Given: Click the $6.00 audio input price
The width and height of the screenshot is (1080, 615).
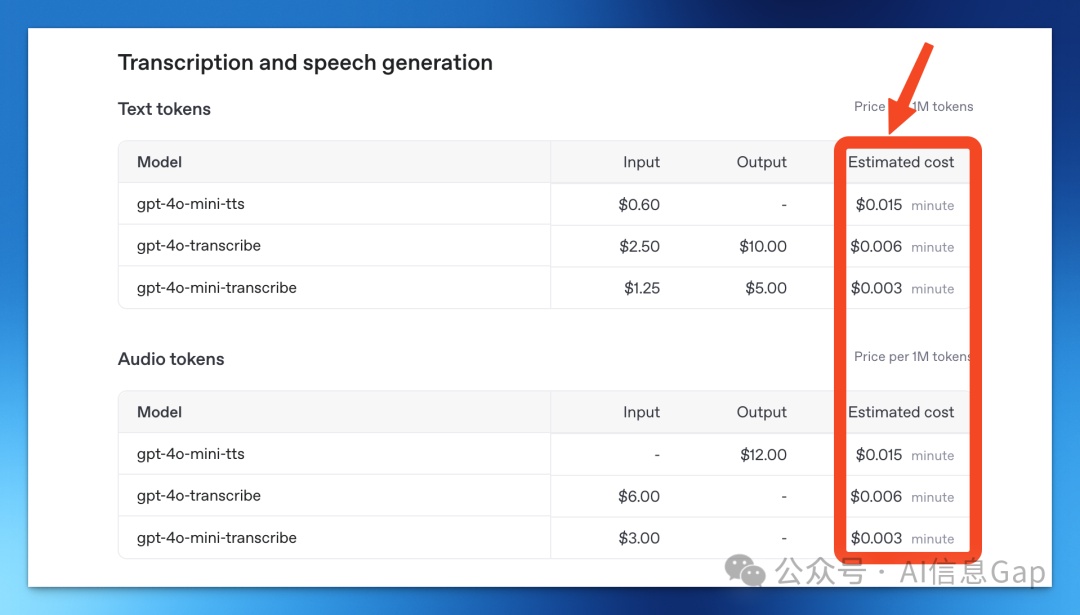Looking at the screenshot, I should pos(639,496).
